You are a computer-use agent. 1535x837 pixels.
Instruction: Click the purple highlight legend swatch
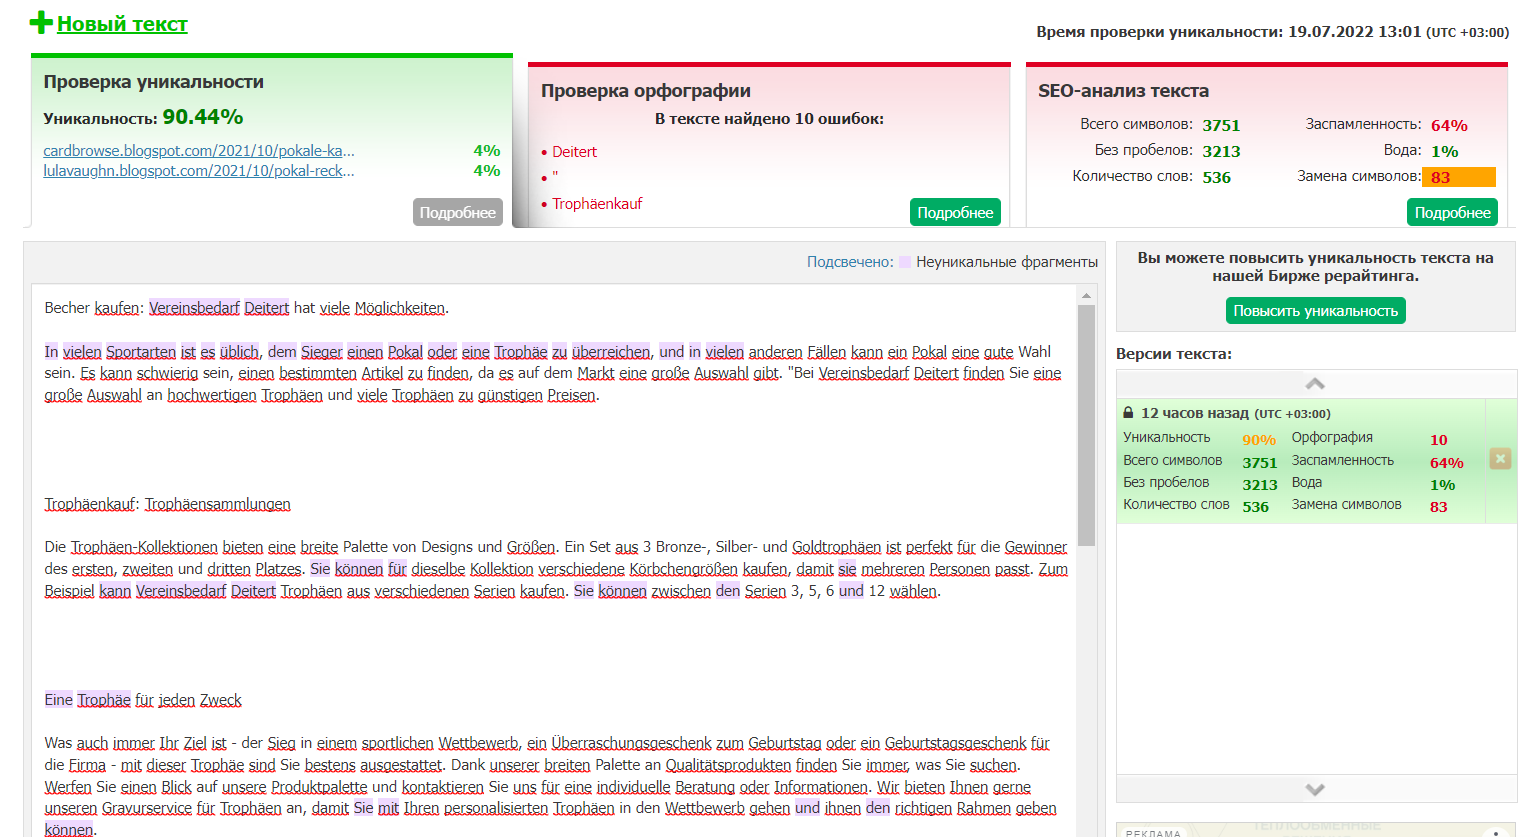click(905, 262)
